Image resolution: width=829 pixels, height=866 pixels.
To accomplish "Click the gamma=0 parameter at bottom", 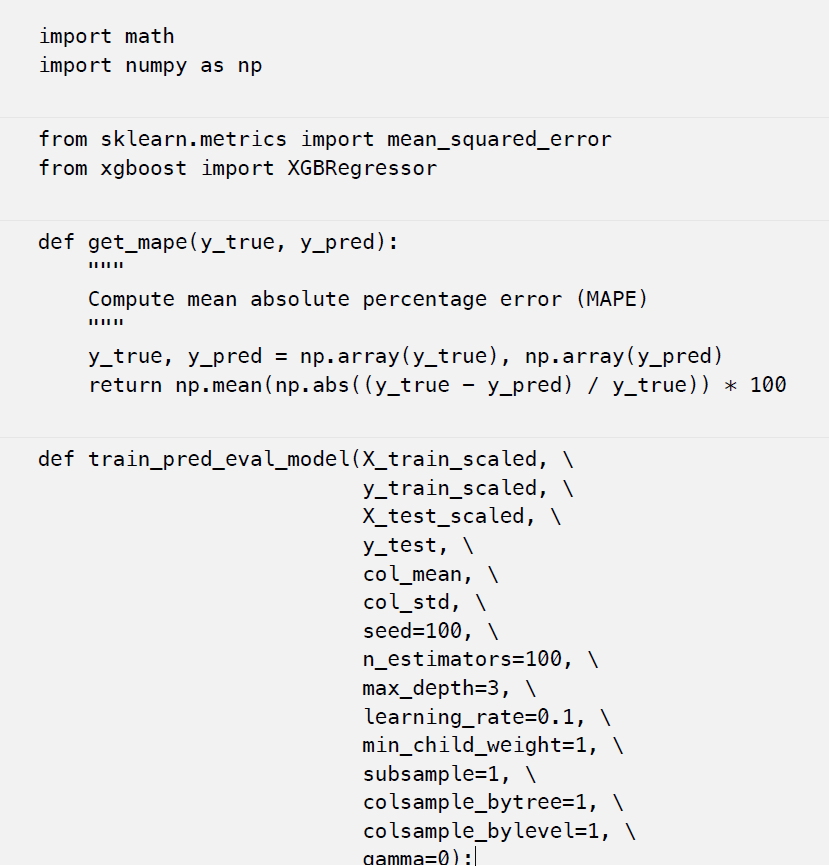I will [x=405, y=858].
